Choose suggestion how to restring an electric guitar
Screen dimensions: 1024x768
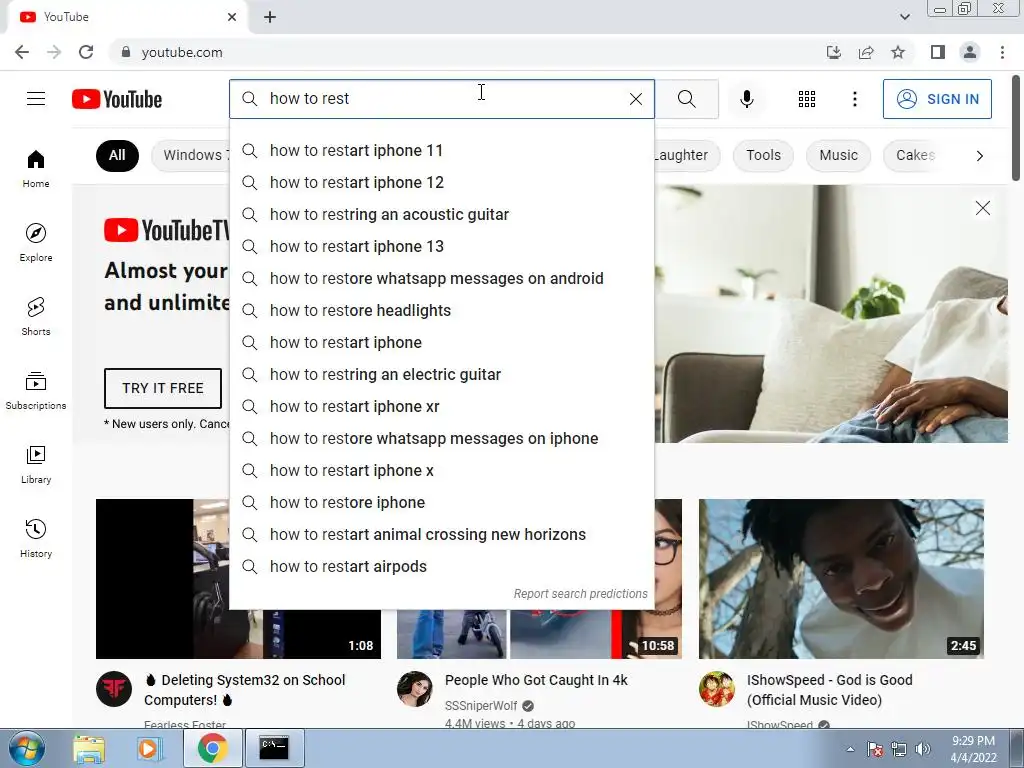coord(441,374)
